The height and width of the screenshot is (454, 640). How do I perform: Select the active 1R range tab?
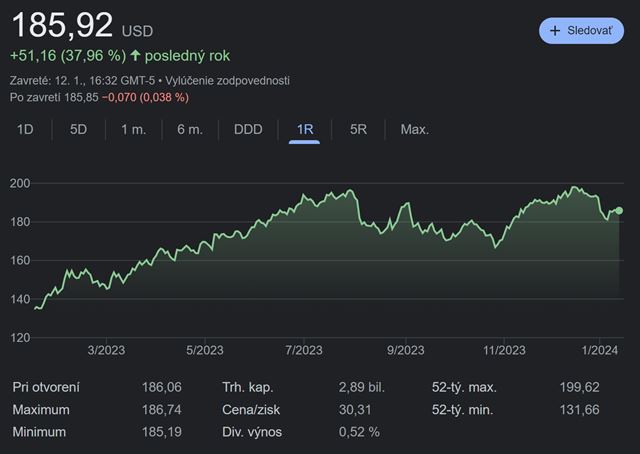point(305,130)
